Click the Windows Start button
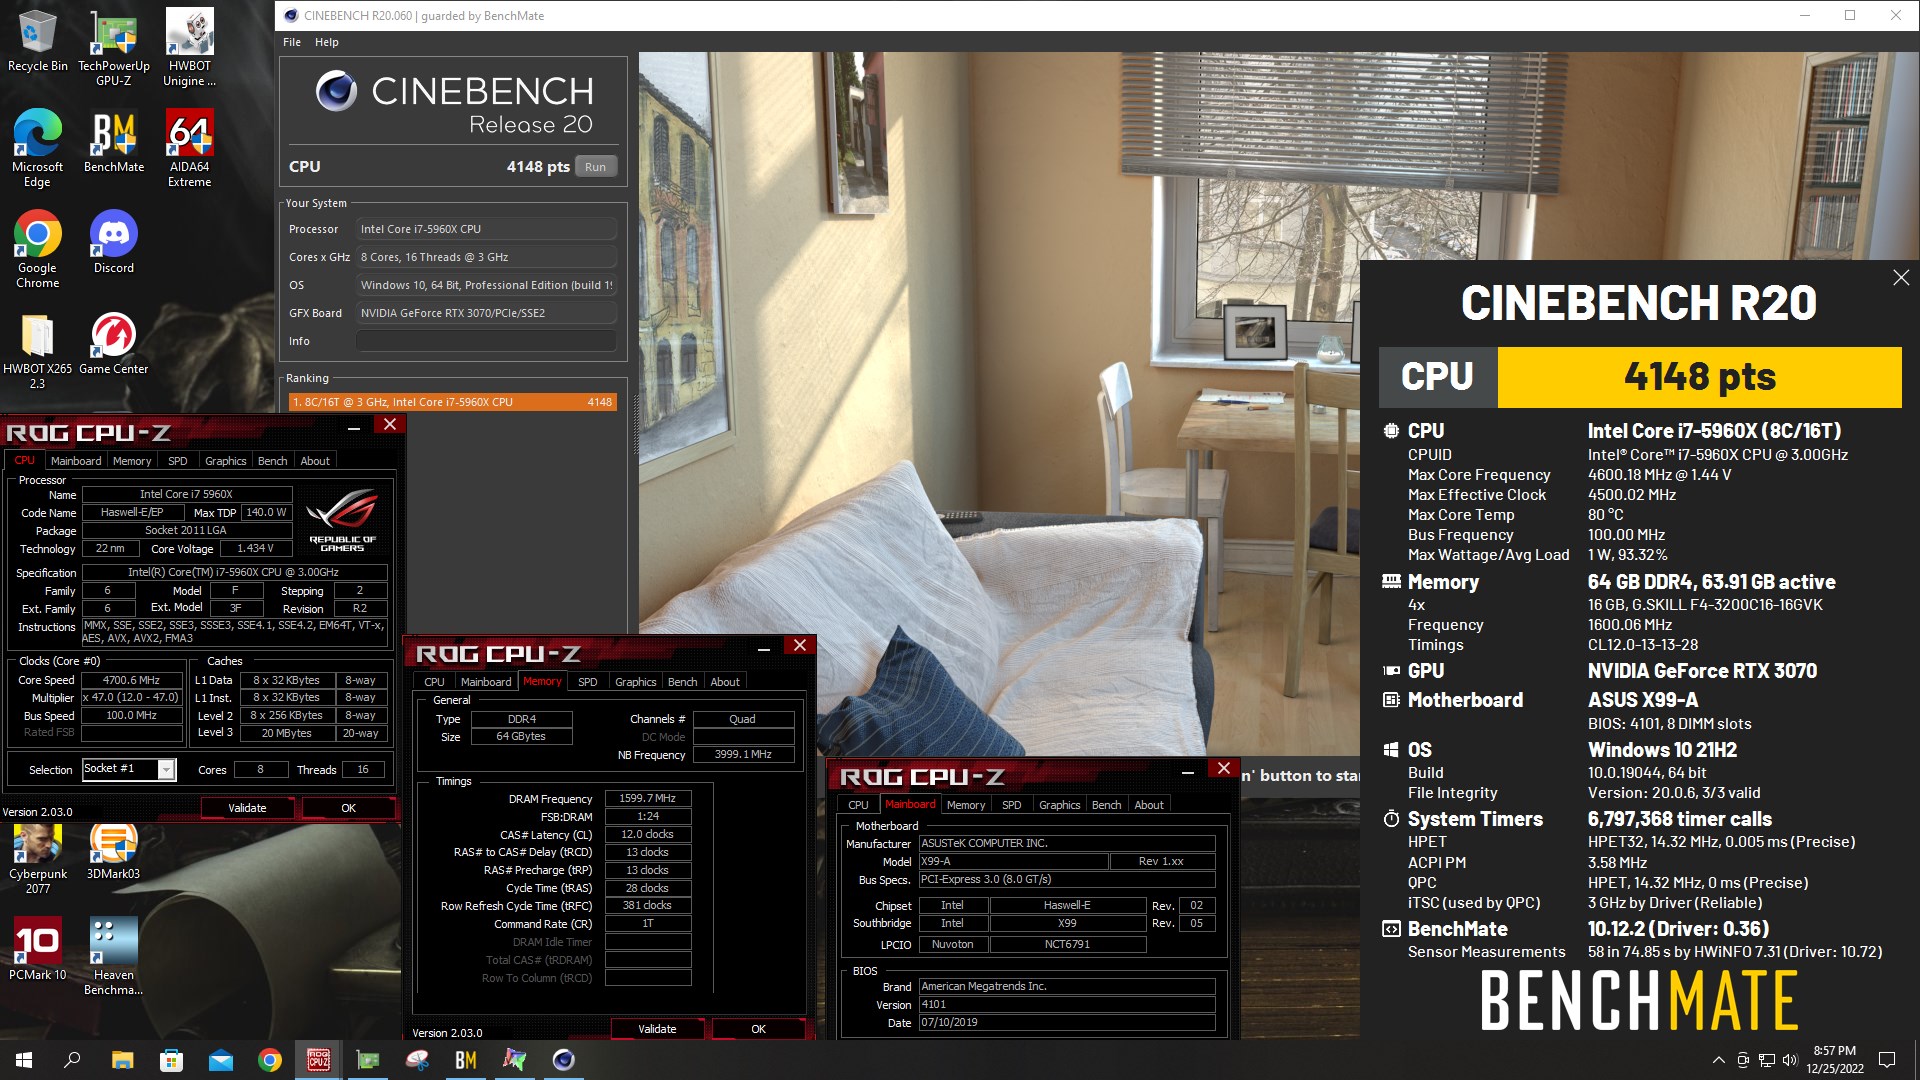This screenshot has height=1080, width=1920. tap(24, 1060)
